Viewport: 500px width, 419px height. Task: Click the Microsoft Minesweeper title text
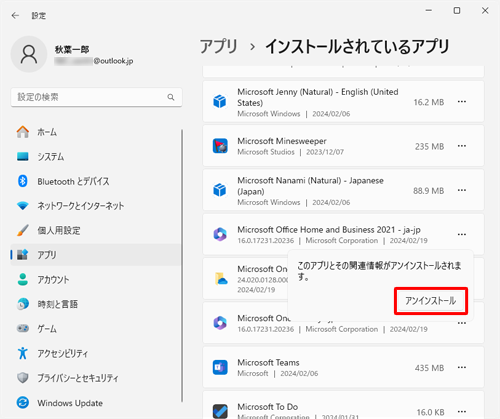[282, 141]
